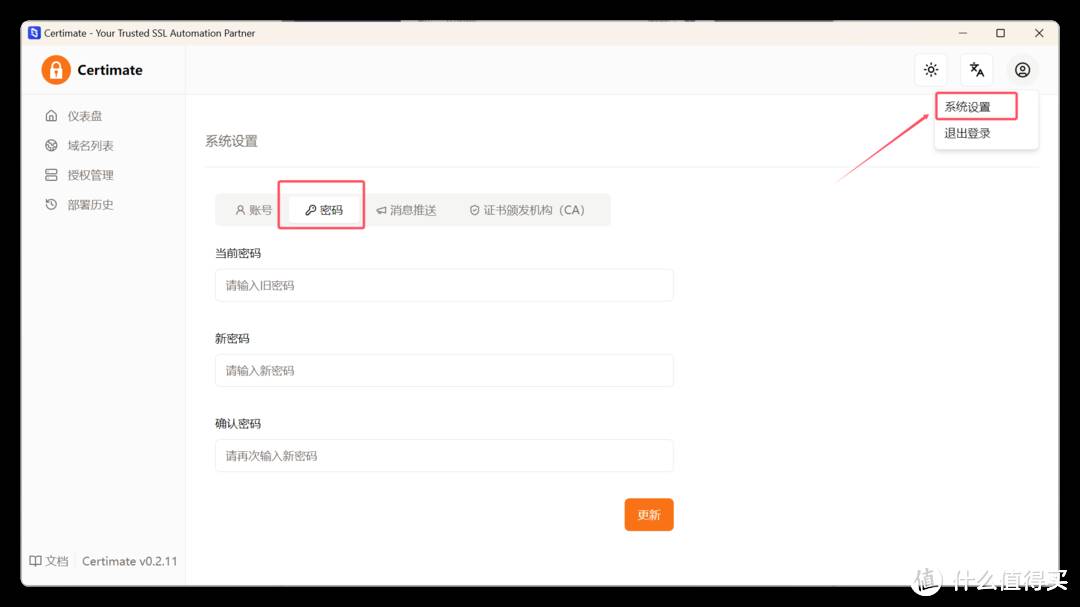Focus the 当前密码 current password field
The height and width of the screenshot is (607, 1080).
coord(444,285)
